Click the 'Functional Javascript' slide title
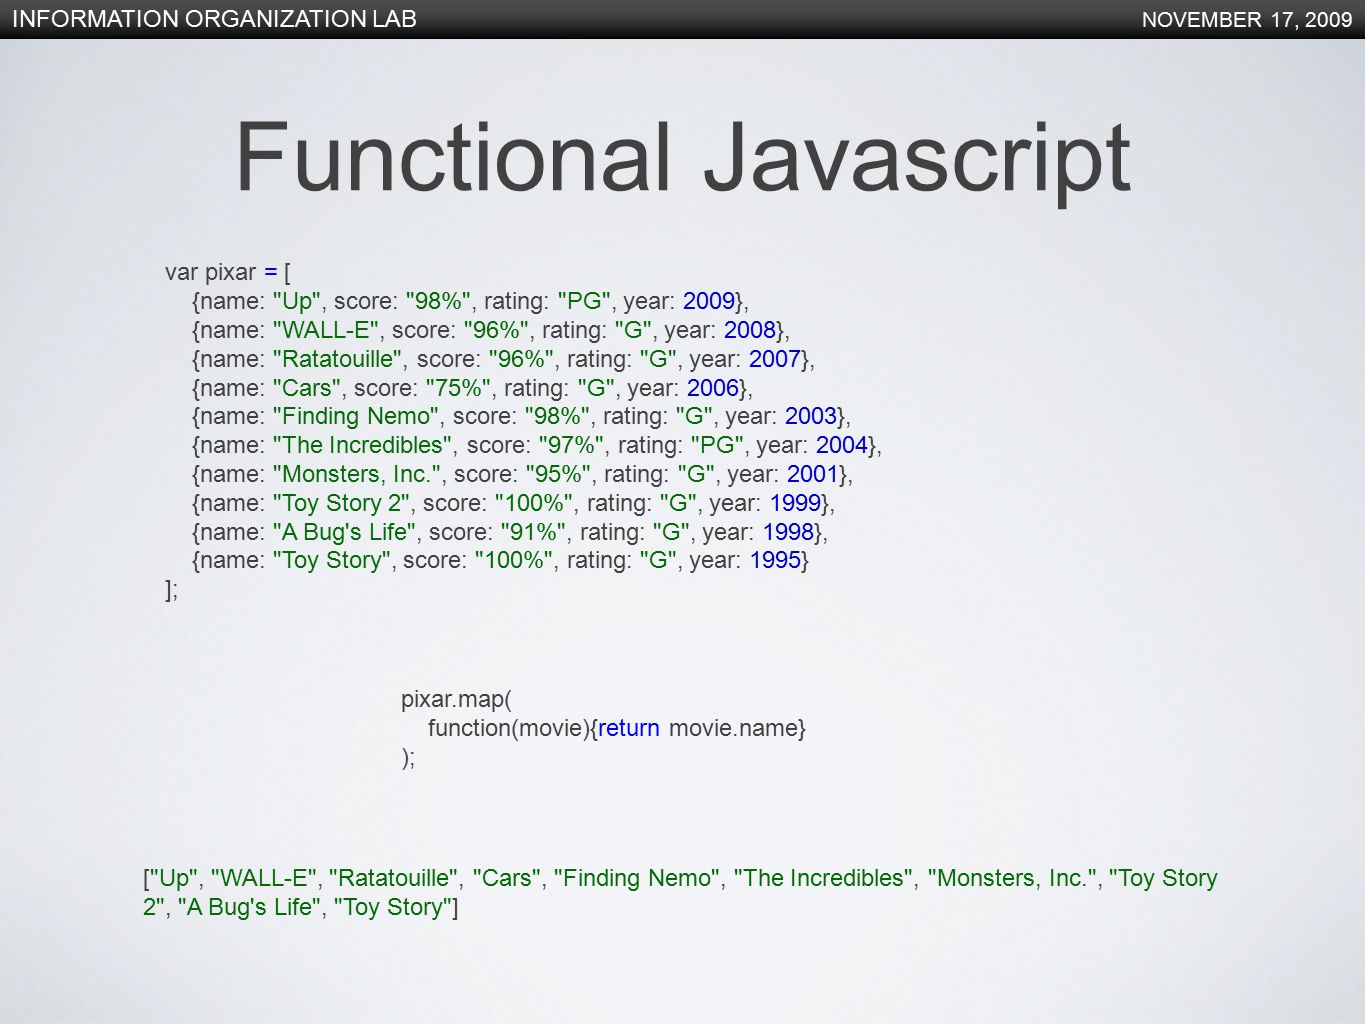This screenshot has height=1024, width=1365. pyautogui.click(x=682, y=158)
